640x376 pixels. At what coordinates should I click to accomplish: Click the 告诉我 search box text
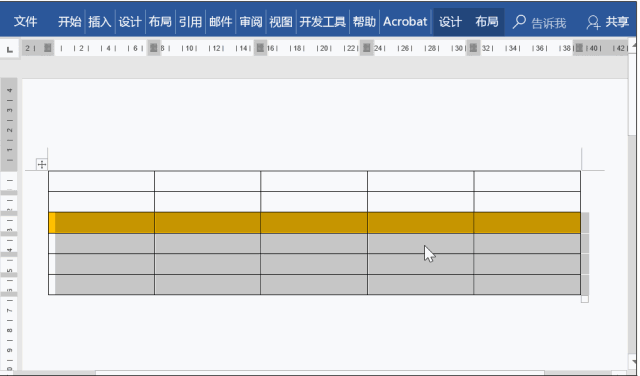(549, 23)
